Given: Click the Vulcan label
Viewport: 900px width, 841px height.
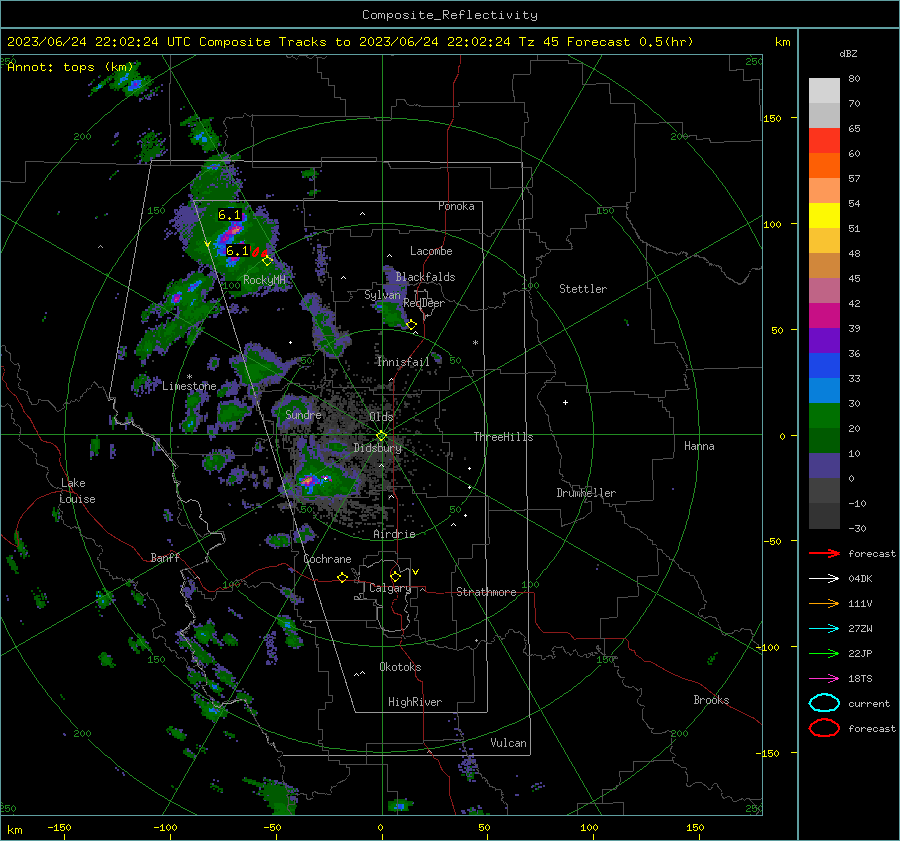Looking at the screenshot, I should pyautogui.click(x=509, y=743).
